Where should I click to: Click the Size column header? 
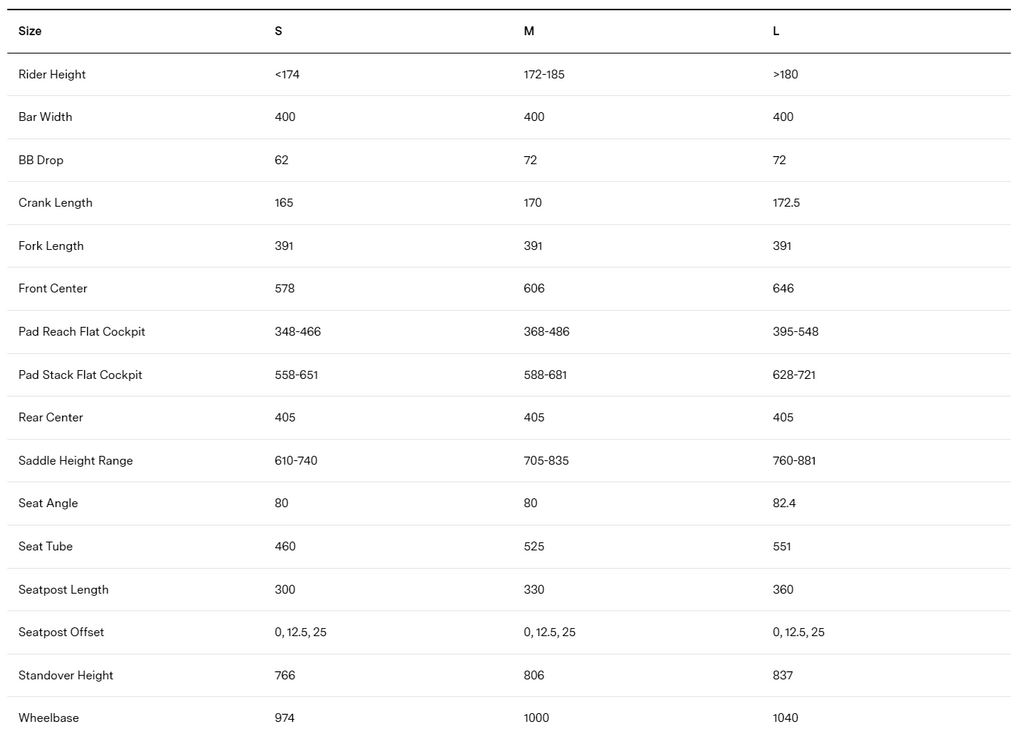pyautogui.click(x=30, y=31)
